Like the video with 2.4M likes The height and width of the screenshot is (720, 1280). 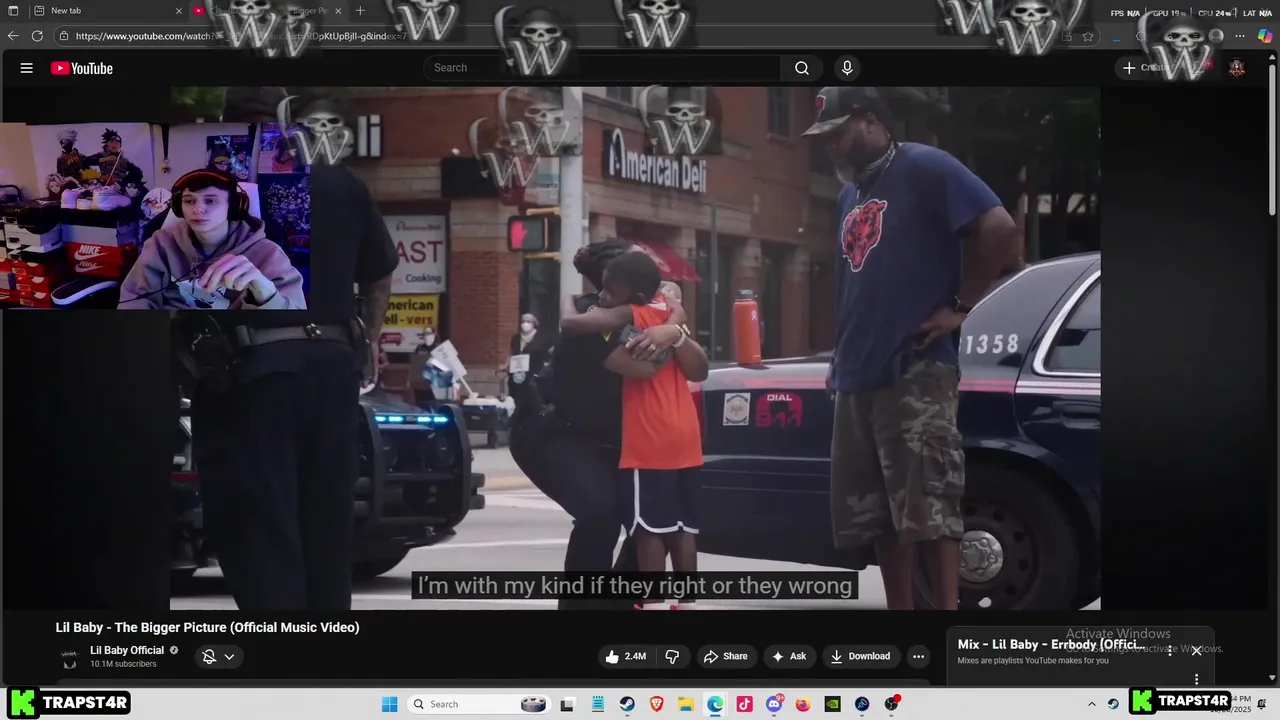[x=625, y=656]
